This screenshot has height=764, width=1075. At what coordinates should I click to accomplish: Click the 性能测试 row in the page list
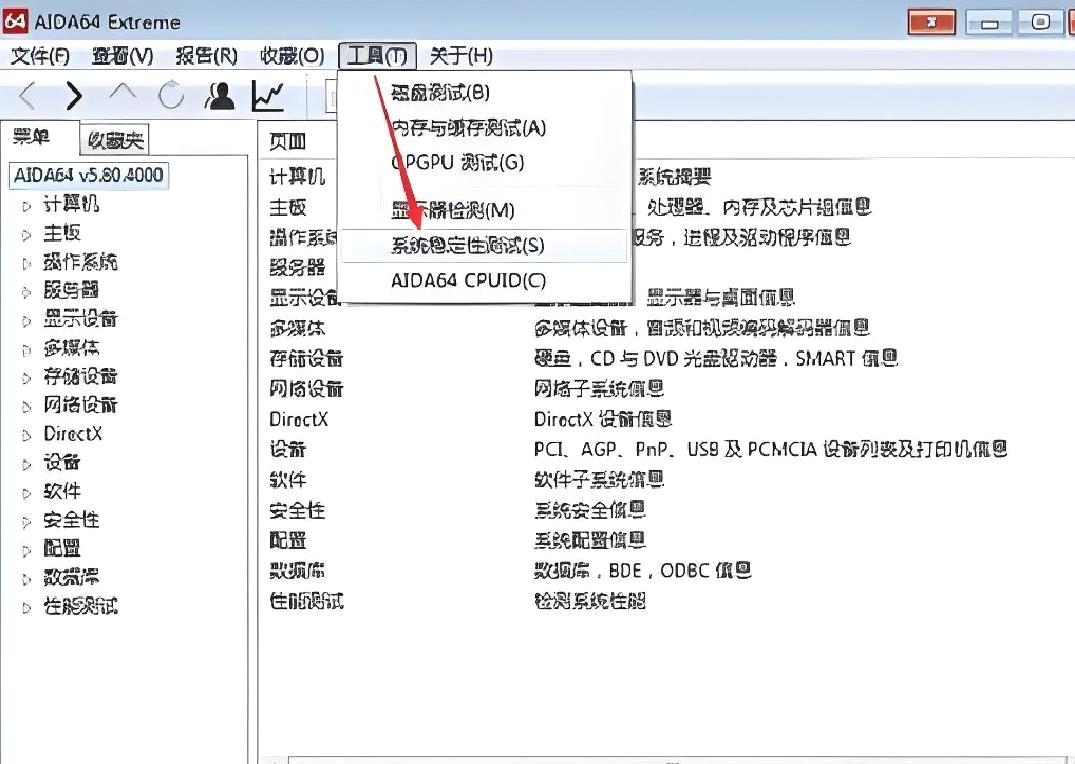[x=306, y=601]
